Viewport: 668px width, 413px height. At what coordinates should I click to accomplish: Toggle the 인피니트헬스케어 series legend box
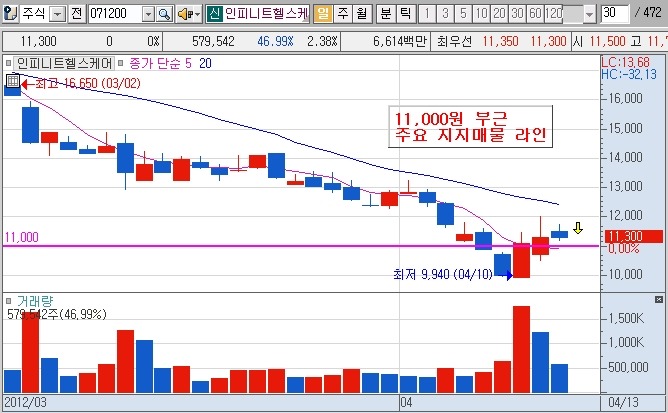pyautogui.click(x=9, y=64)
